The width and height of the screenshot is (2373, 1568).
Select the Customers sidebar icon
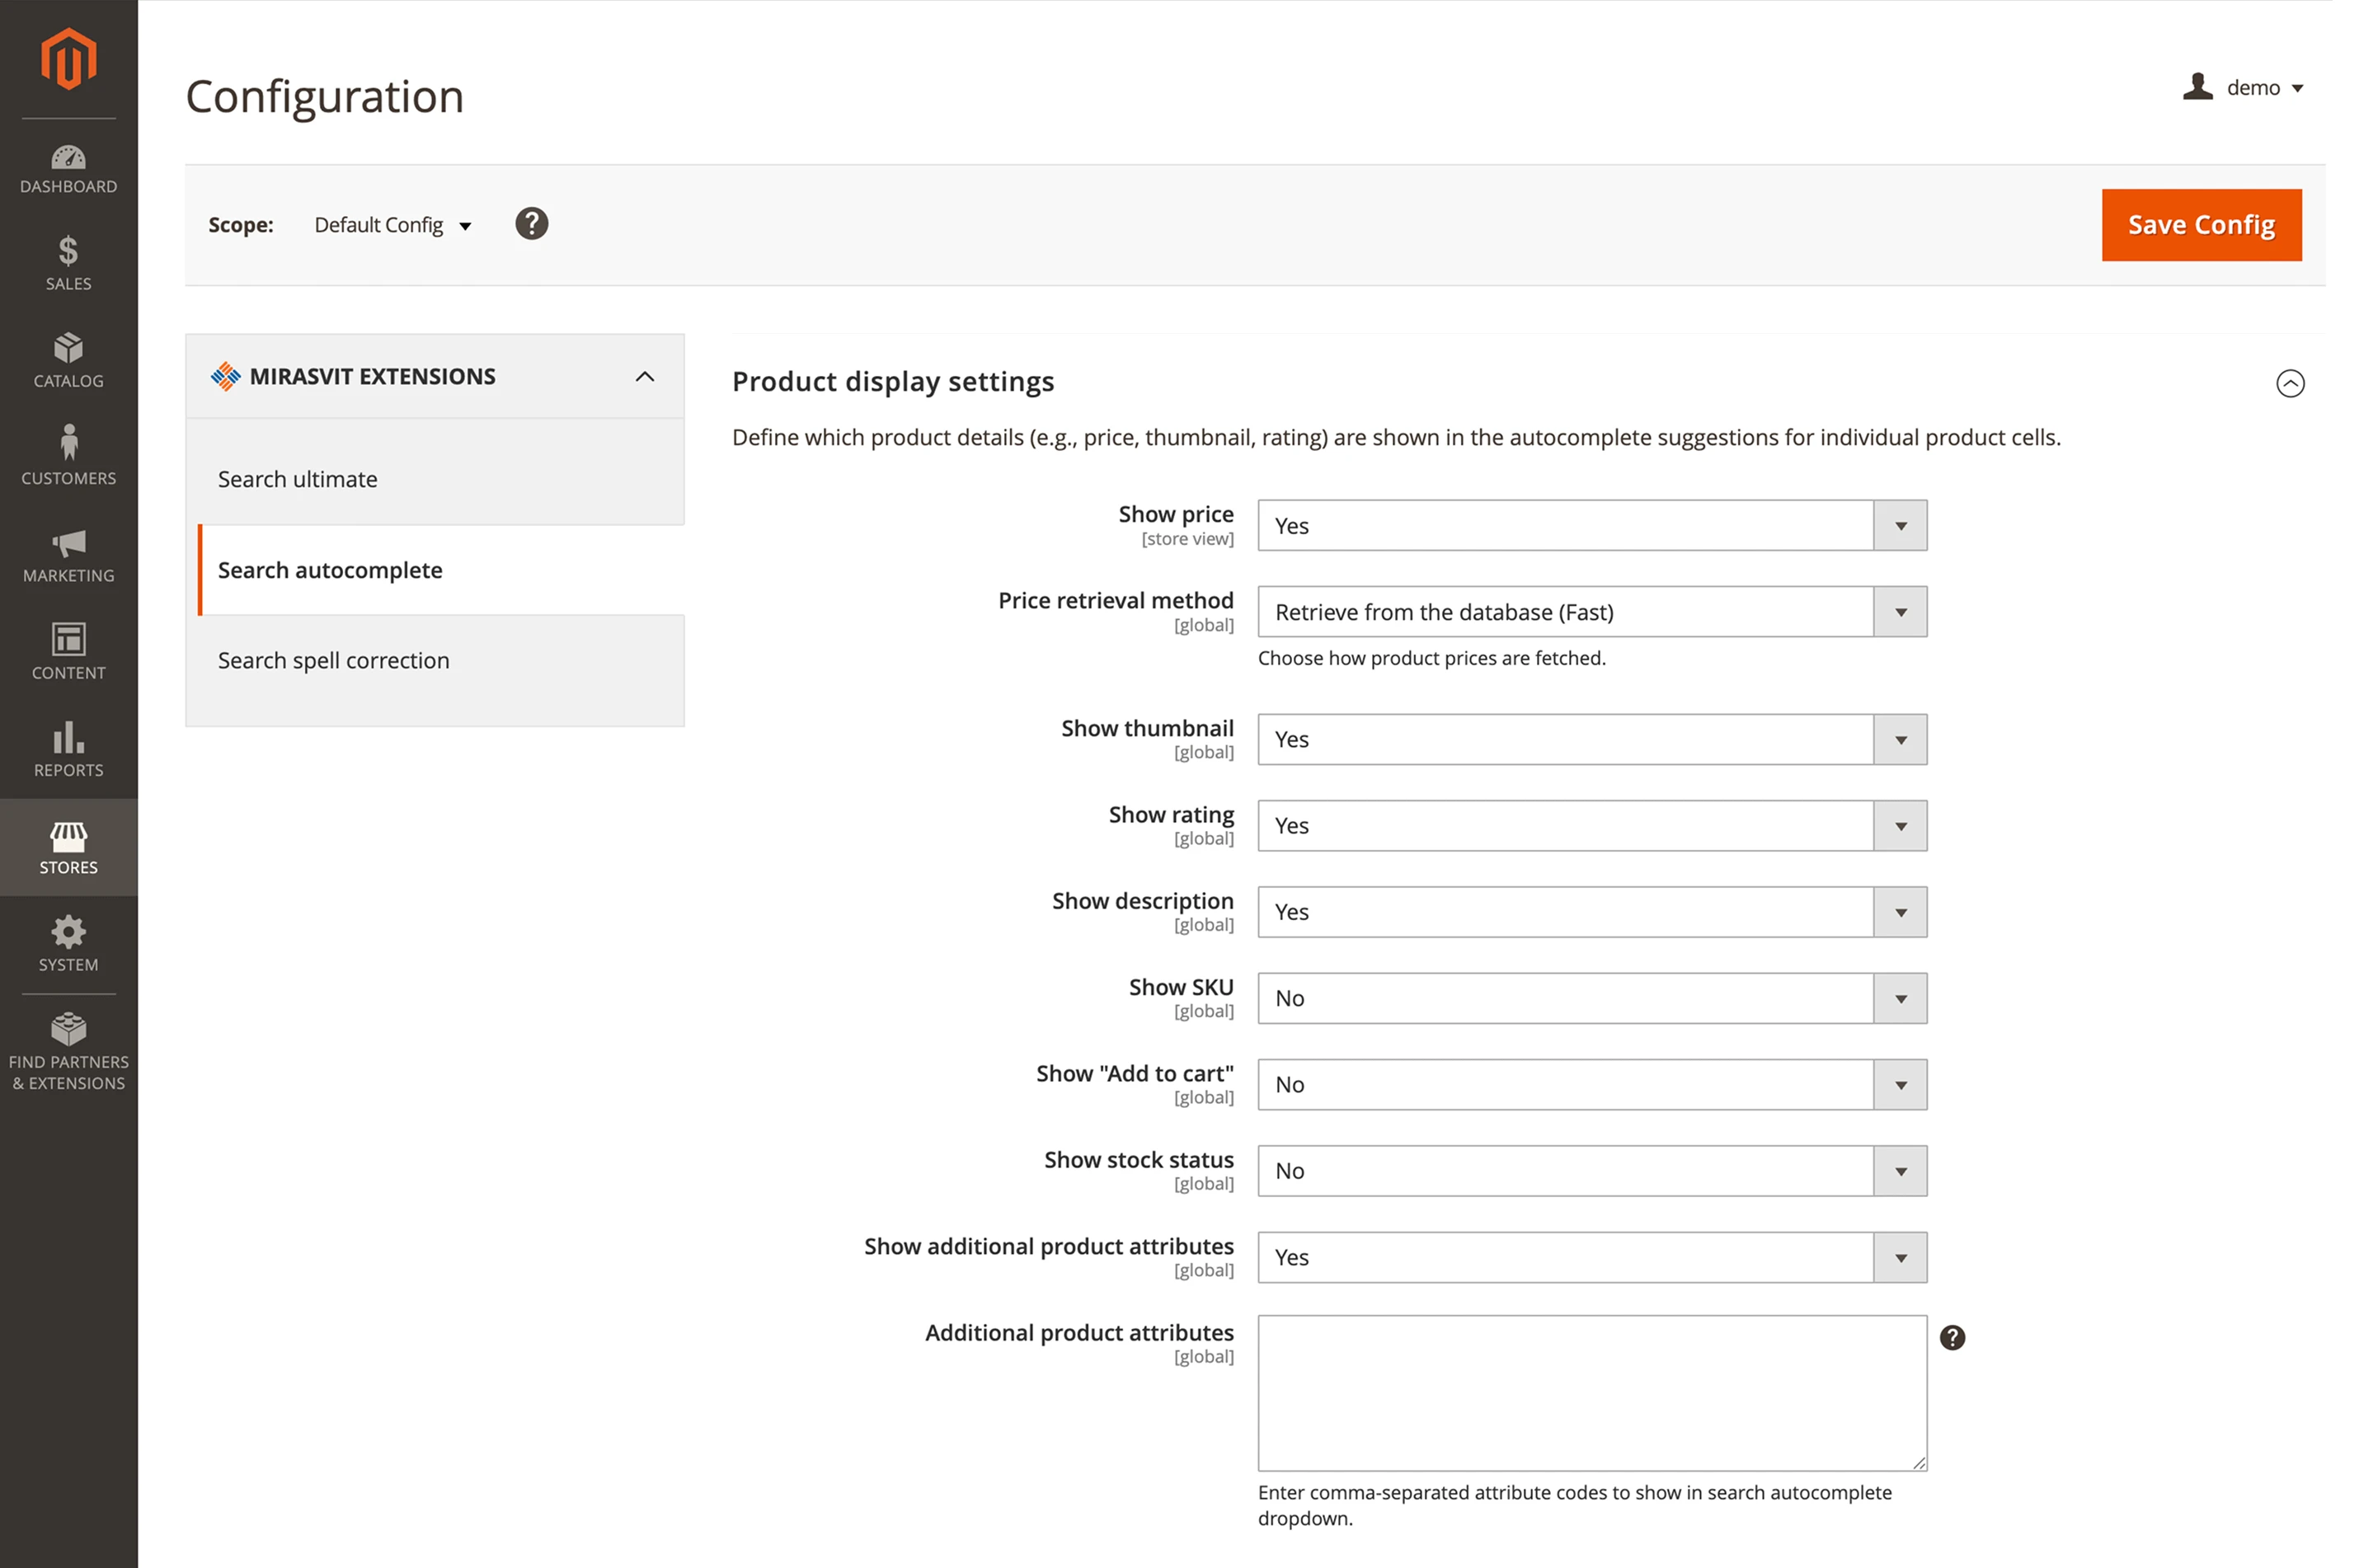(67, 455)
